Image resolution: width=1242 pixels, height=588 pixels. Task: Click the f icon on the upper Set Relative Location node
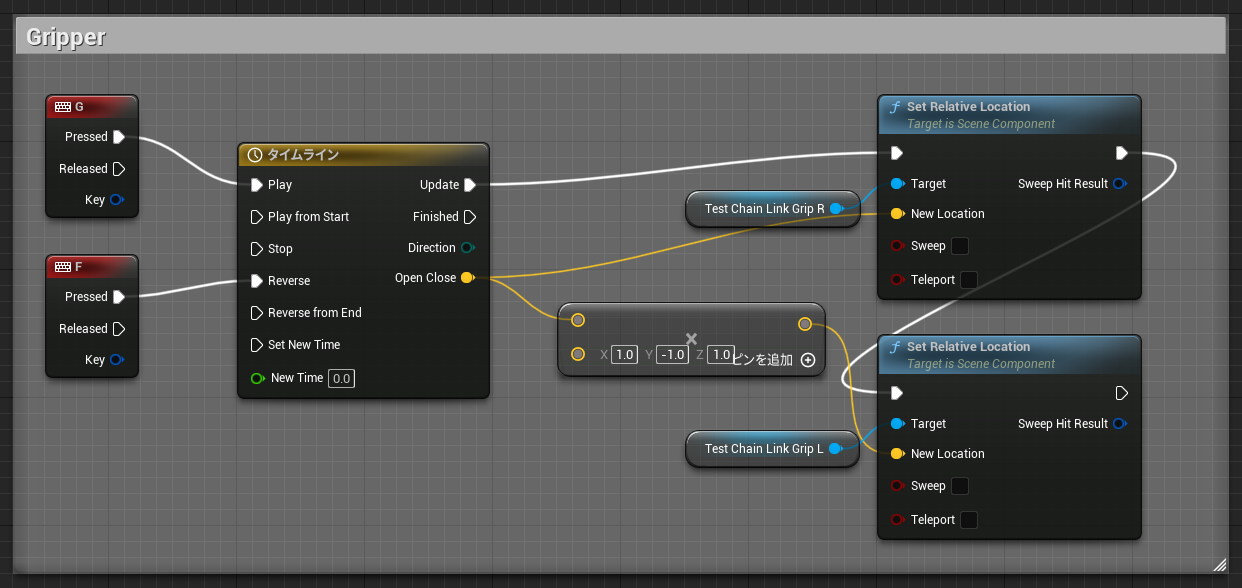pyautogui.click(x=894, y=106)
